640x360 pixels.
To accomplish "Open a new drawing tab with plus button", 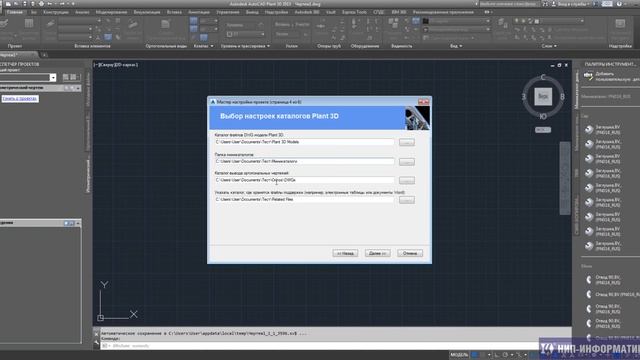I will pyautogui.click(x=44, y=55).
